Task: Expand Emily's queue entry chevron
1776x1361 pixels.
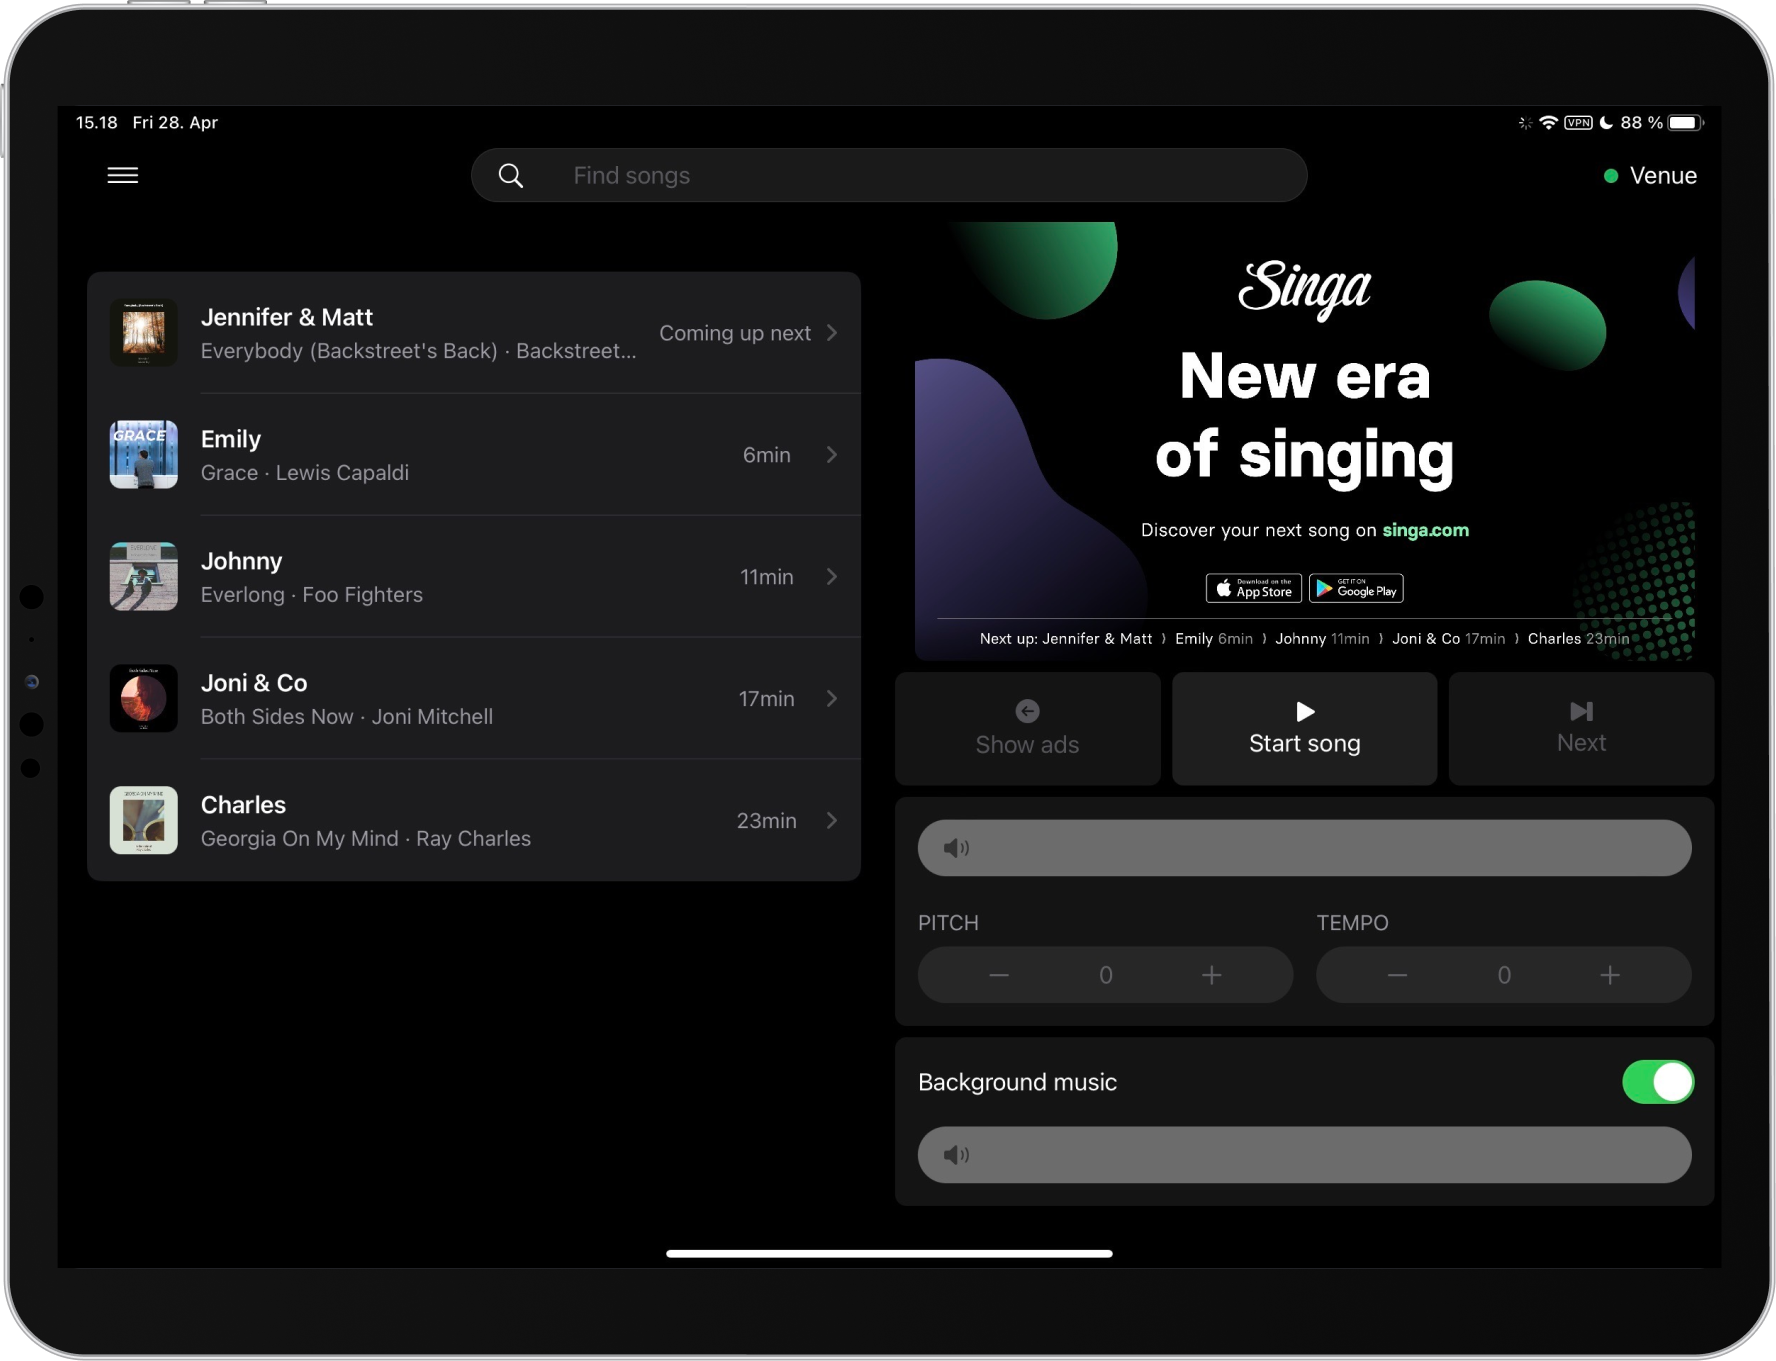Action: coord(832,455)
